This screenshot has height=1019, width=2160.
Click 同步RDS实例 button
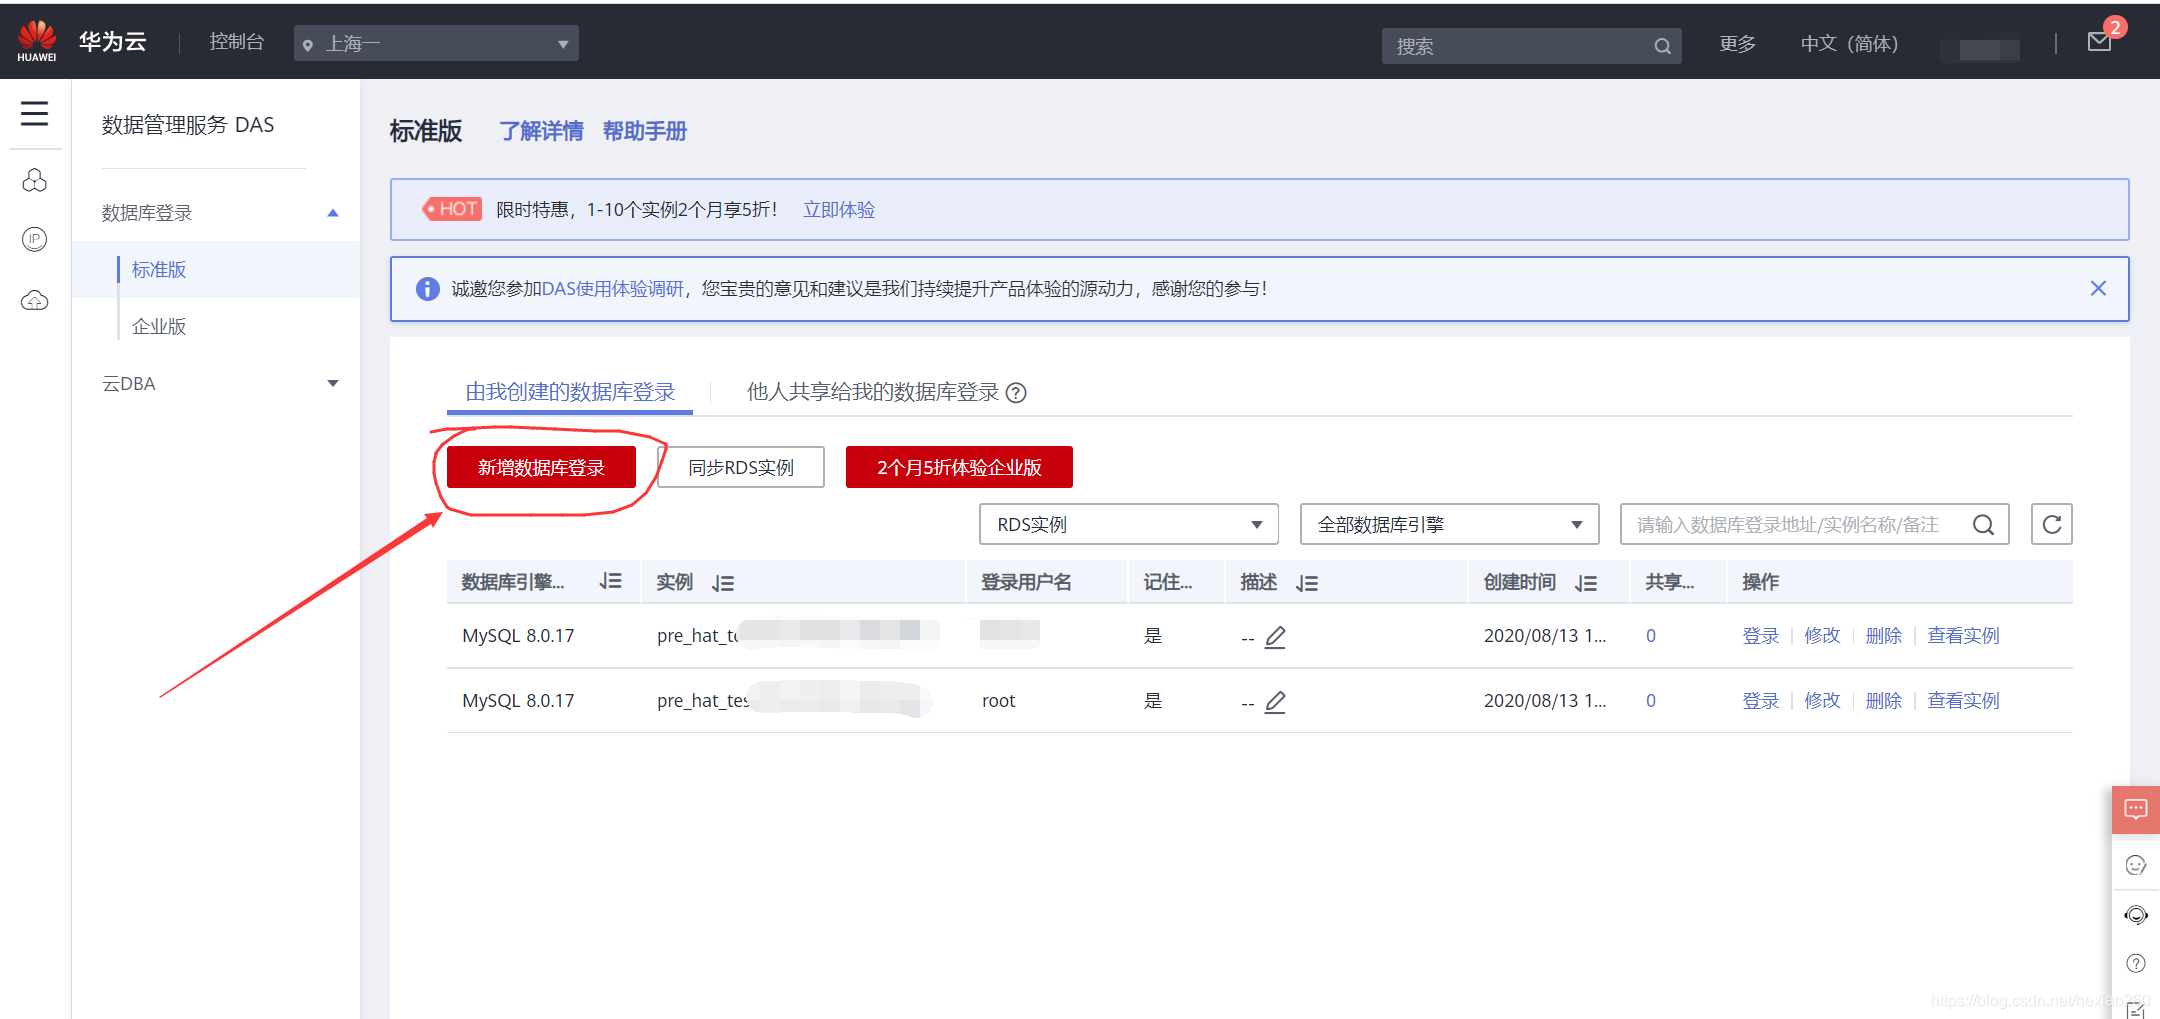[x=741, y=467]
